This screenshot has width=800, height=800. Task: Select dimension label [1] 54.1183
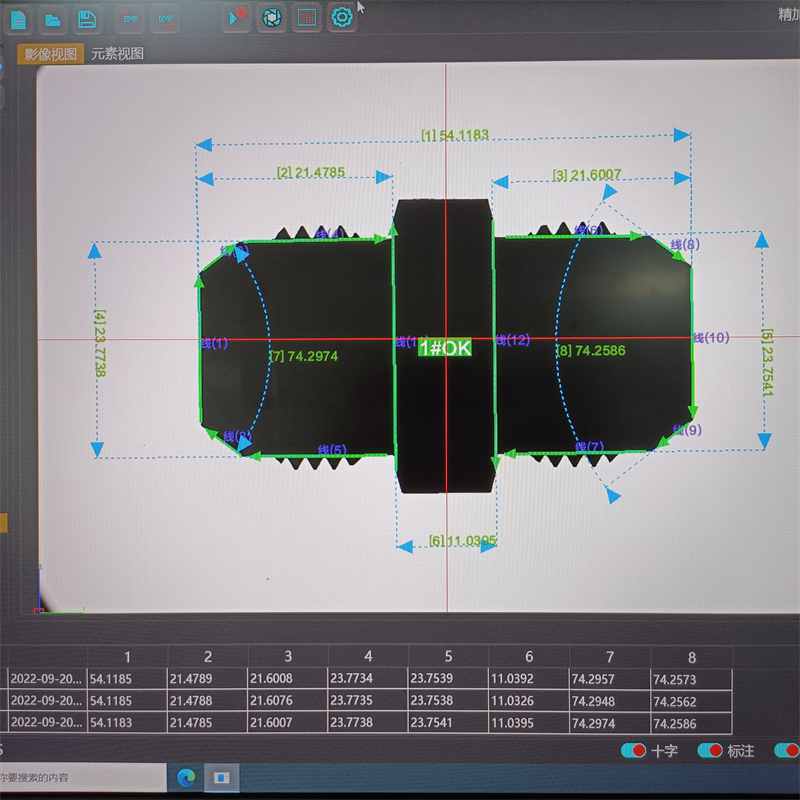(455, 135)
